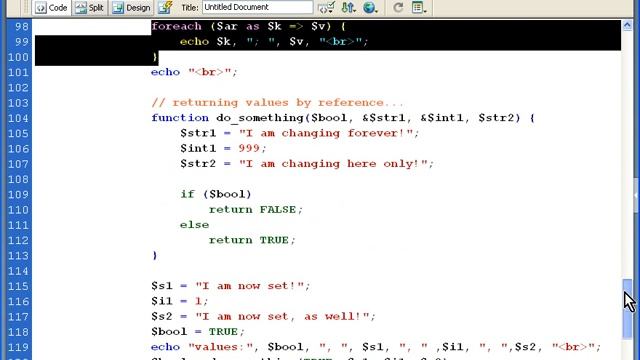
Task: Click the side panel collapse handle on right edge
Action: (636, 195)
